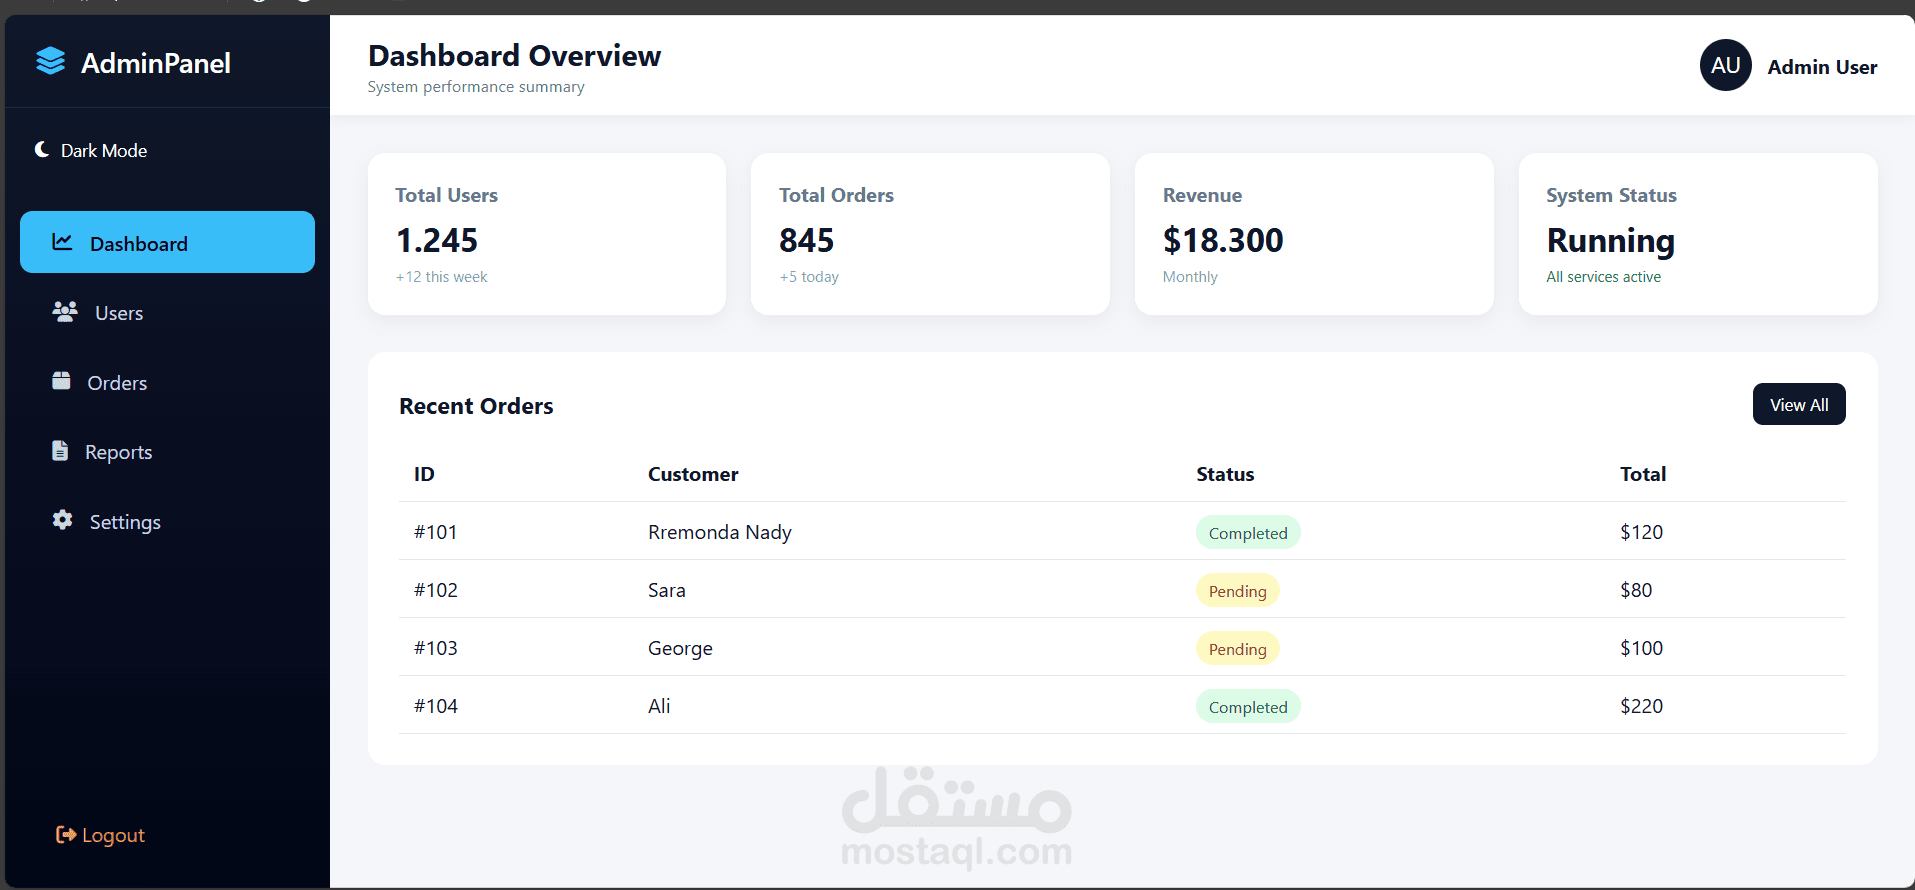Click '+5 today' text
The height and width of the screenshot is (890, 1915).
(809, 277)
